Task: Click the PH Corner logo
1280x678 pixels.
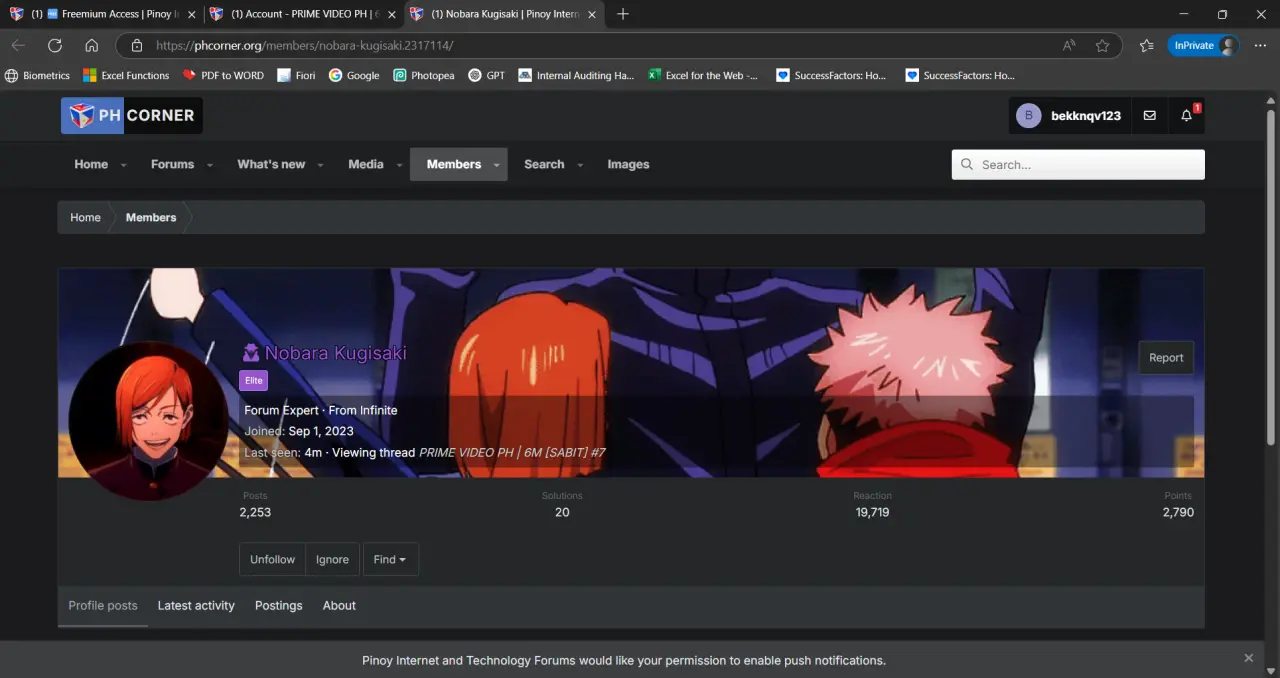Action: point(132,115)
